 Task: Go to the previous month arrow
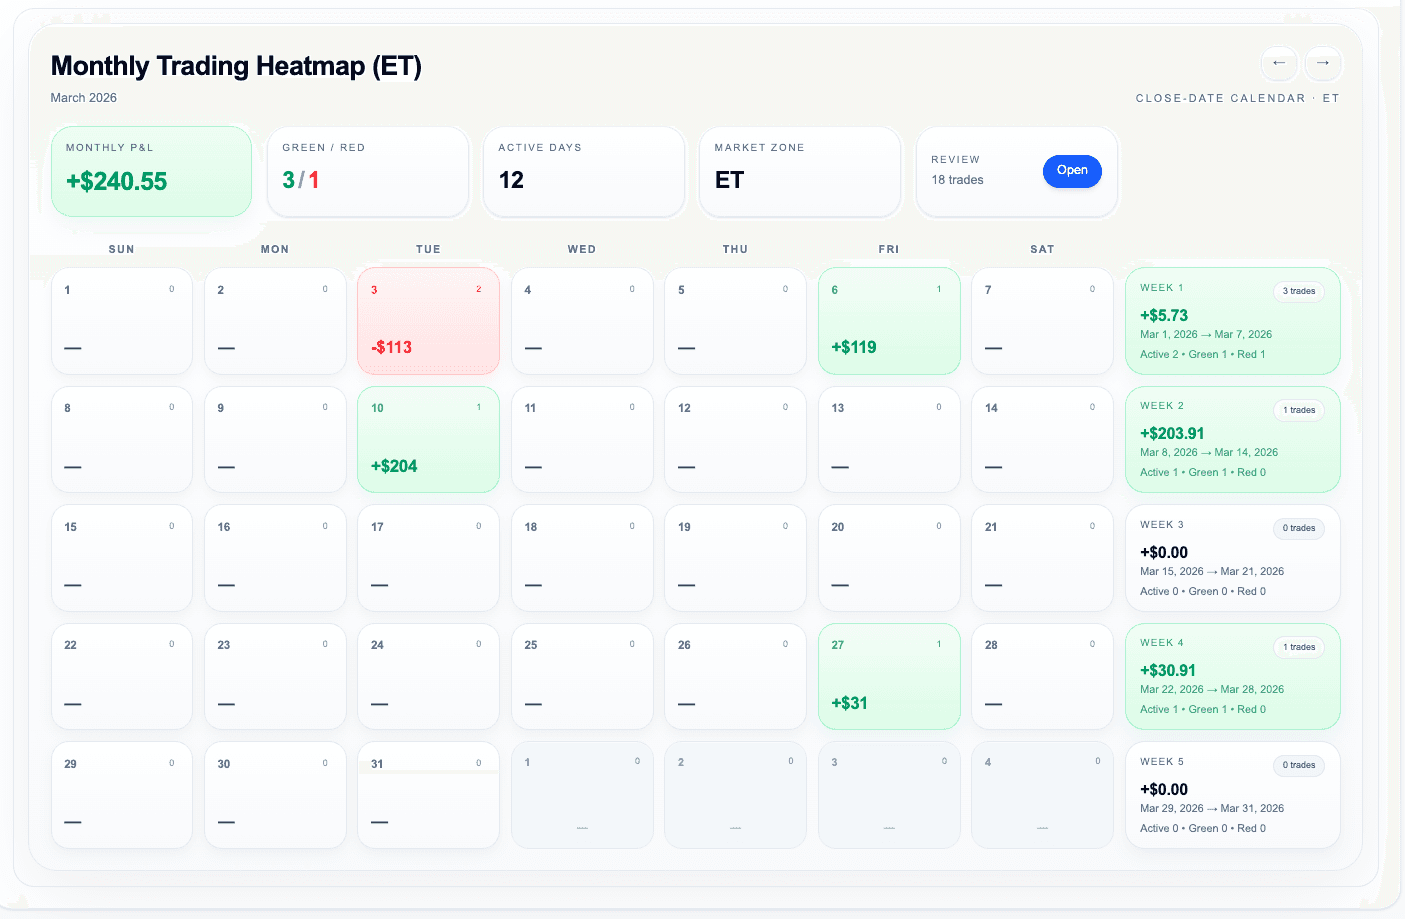pyautogui.click(x=1278, y=63)
